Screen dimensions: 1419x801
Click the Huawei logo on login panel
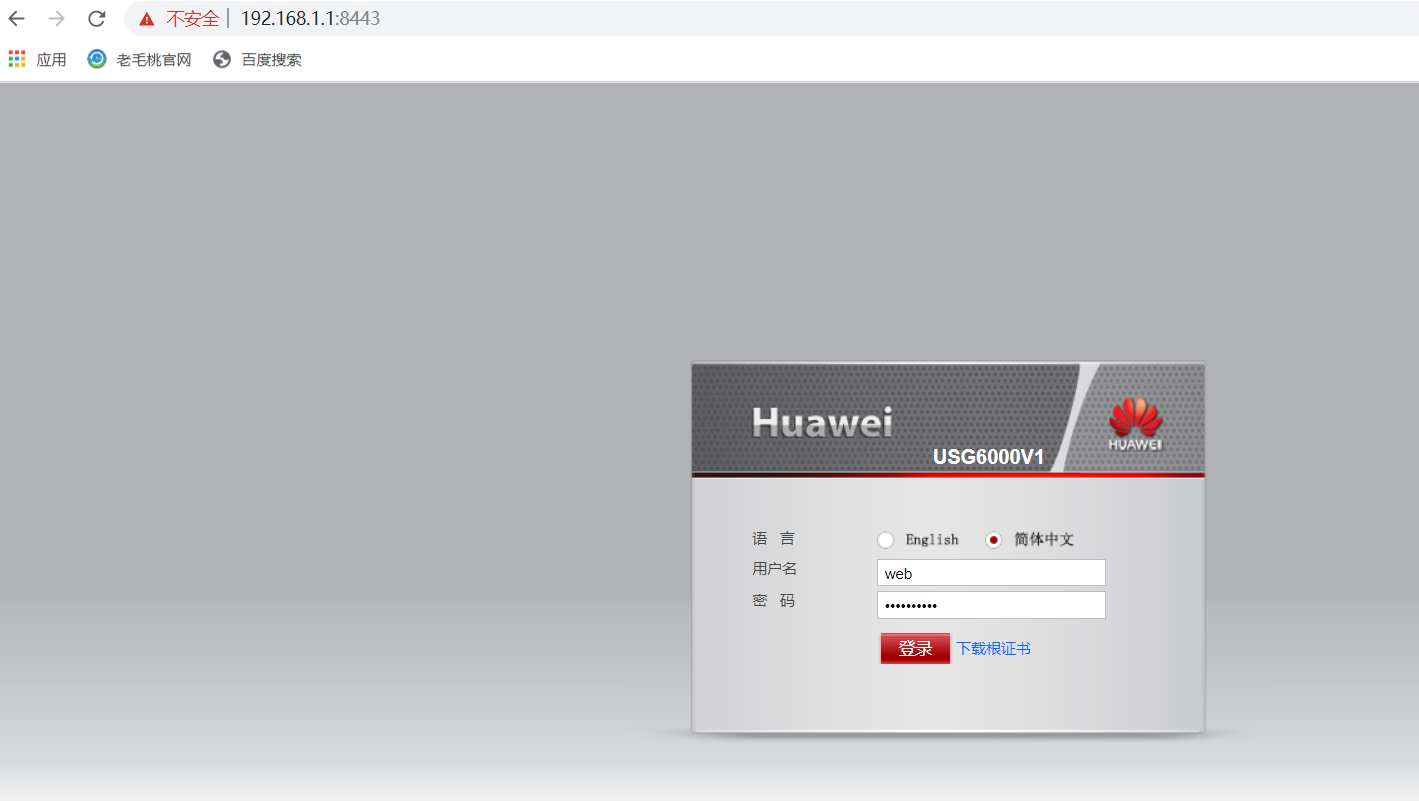(x=1135, y=423)
